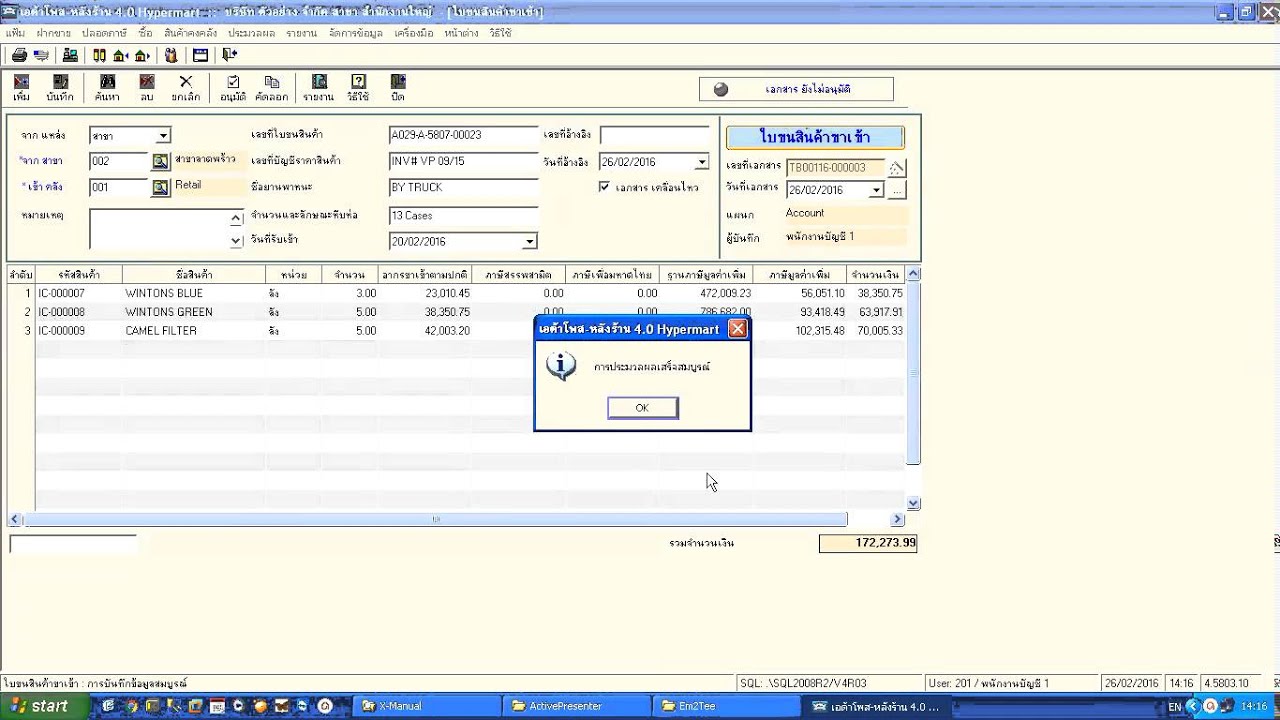1280x720 pixels.
Task: Click the house icon with left-pointing arrow
Action: (120, 55)
